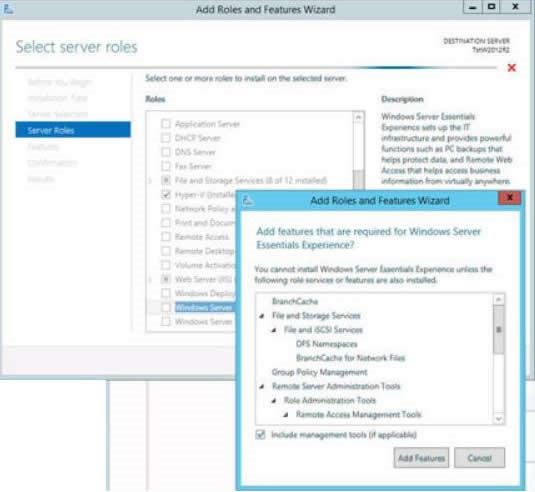The height and width of the screenshot is (492, 535).
Task: Collapse the Role Administration Tools node
Action: click(274, 401)
